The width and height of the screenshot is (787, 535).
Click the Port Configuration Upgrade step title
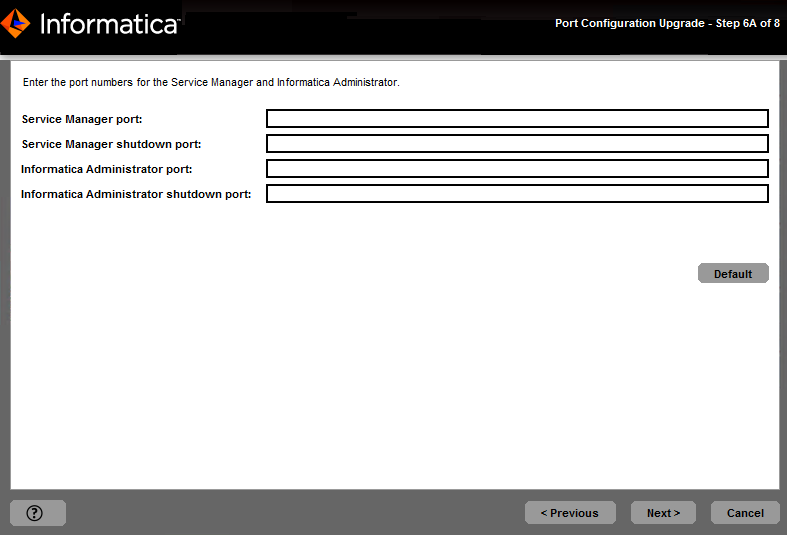click(667, 23)
